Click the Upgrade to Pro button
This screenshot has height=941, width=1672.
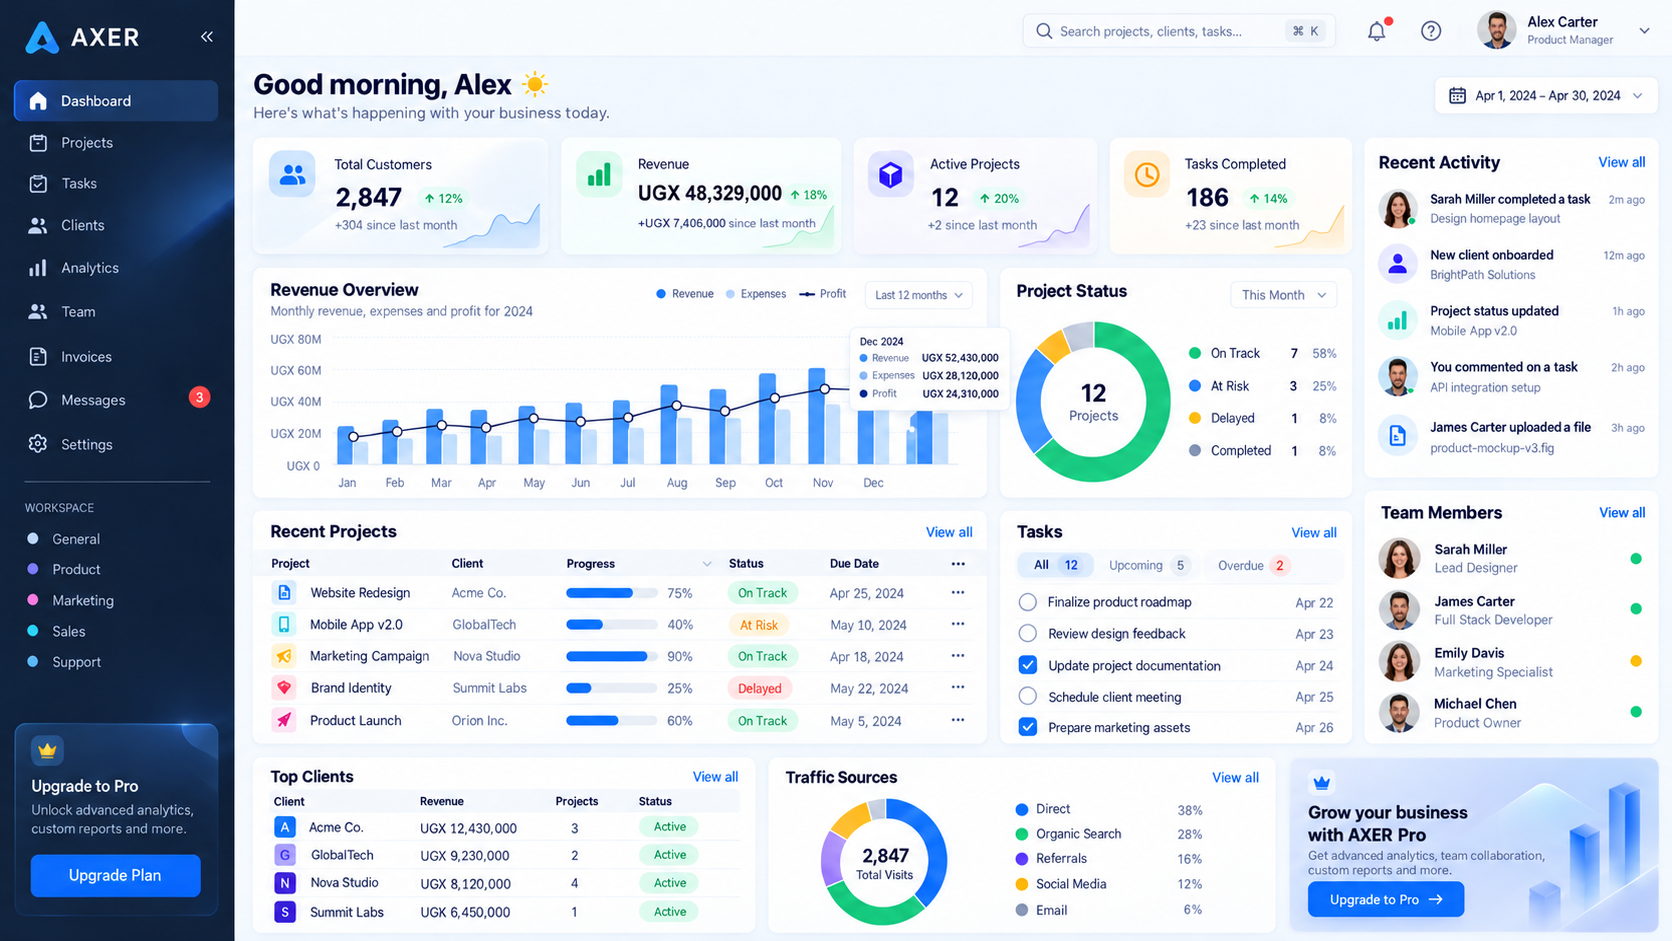click(x=1386, y=899)
